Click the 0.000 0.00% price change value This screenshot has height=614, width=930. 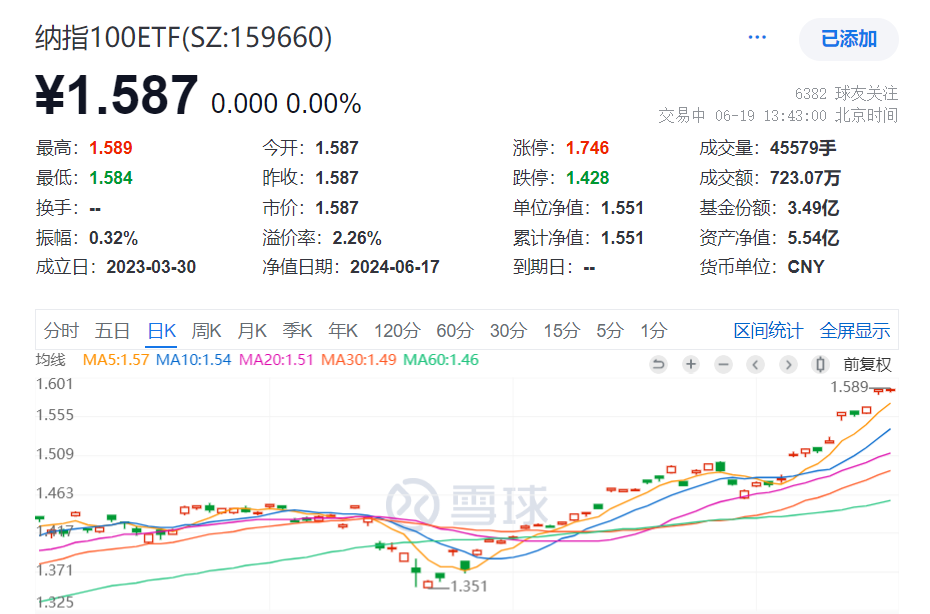coord(286,103)
